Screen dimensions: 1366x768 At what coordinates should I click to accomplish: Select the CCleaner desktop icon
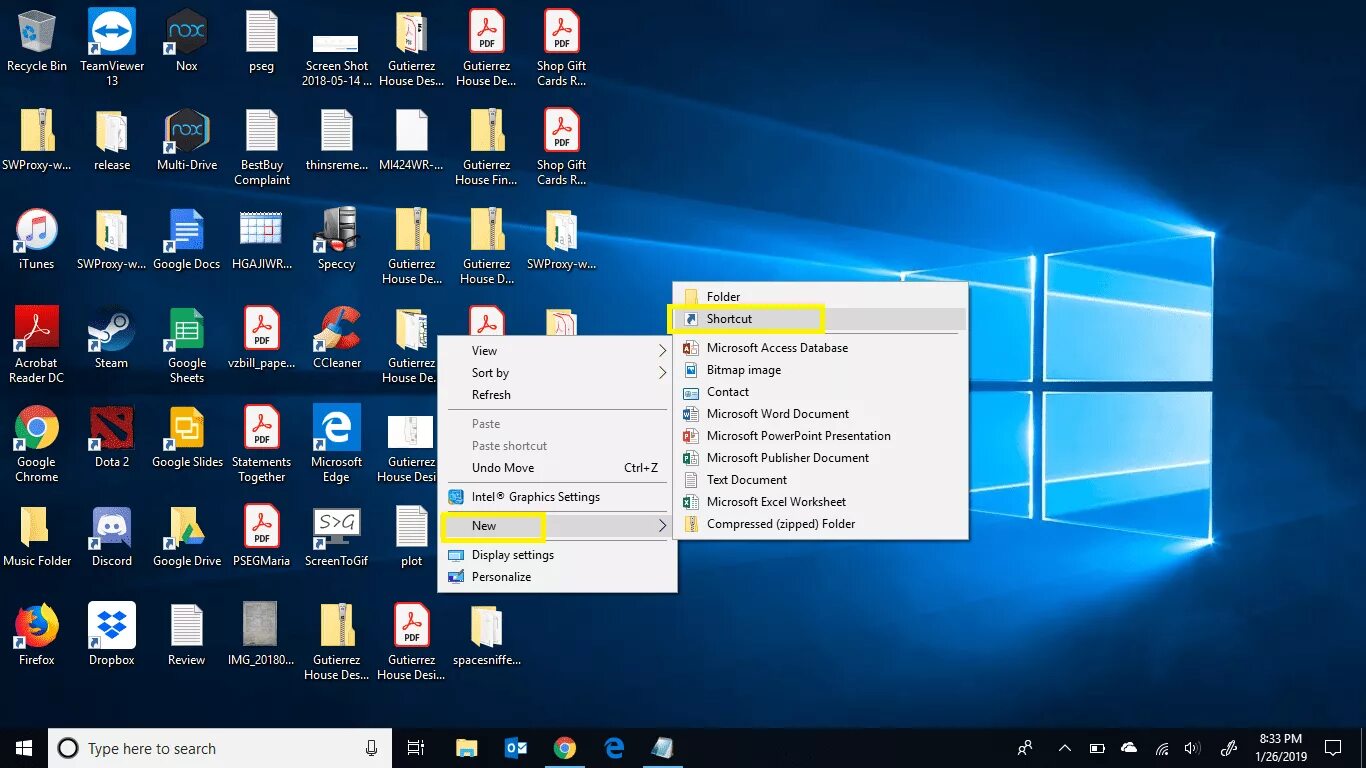point(337,338)
